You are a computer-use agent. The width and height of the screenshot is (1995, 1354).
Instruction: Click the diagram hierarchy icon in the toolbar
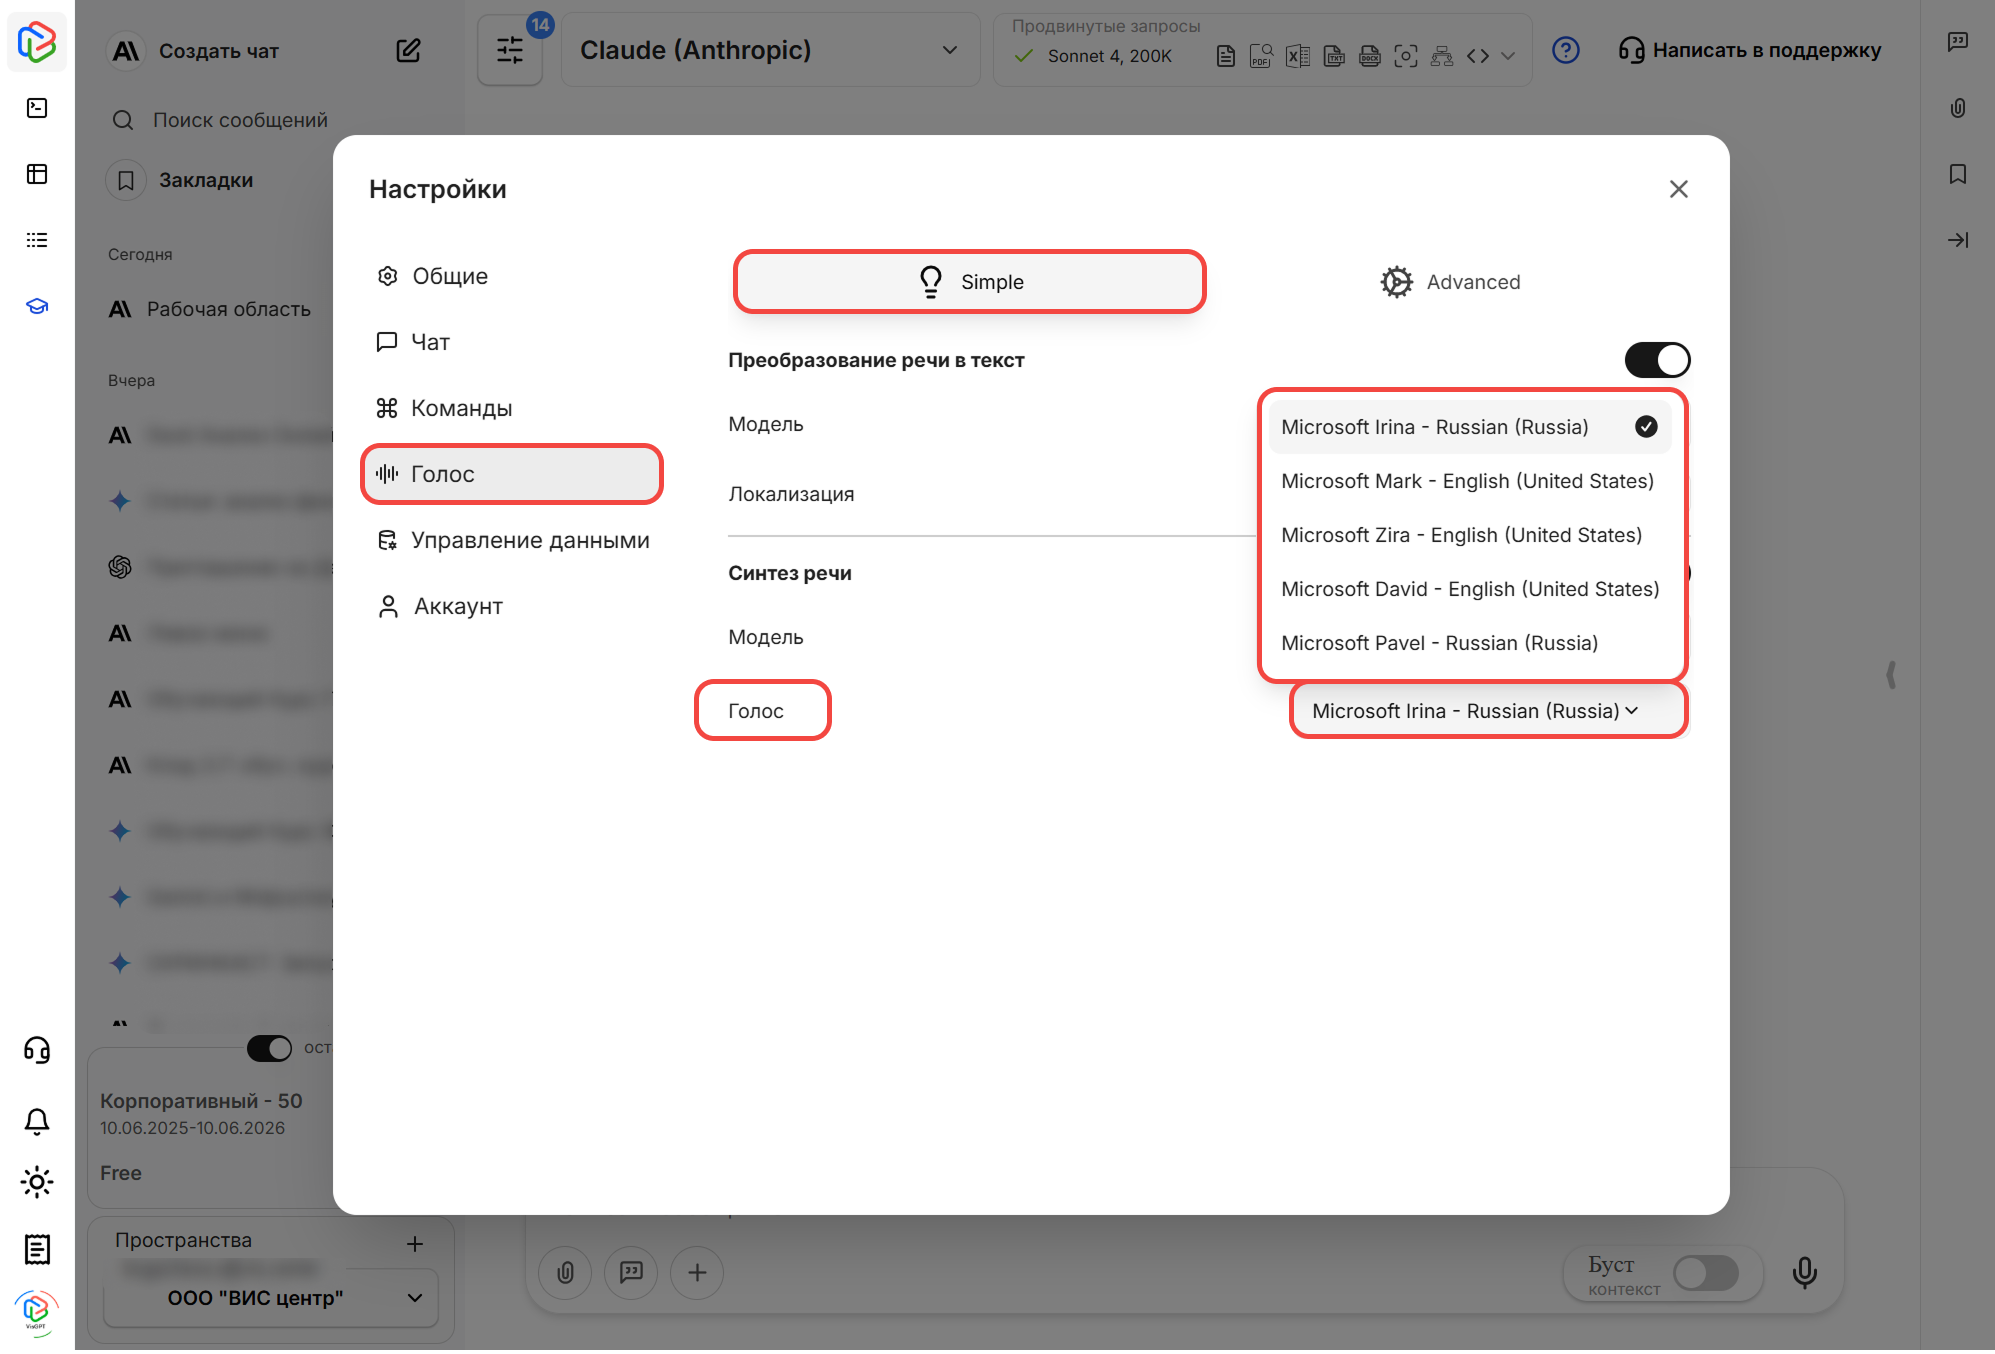(x=1442, y=56)
